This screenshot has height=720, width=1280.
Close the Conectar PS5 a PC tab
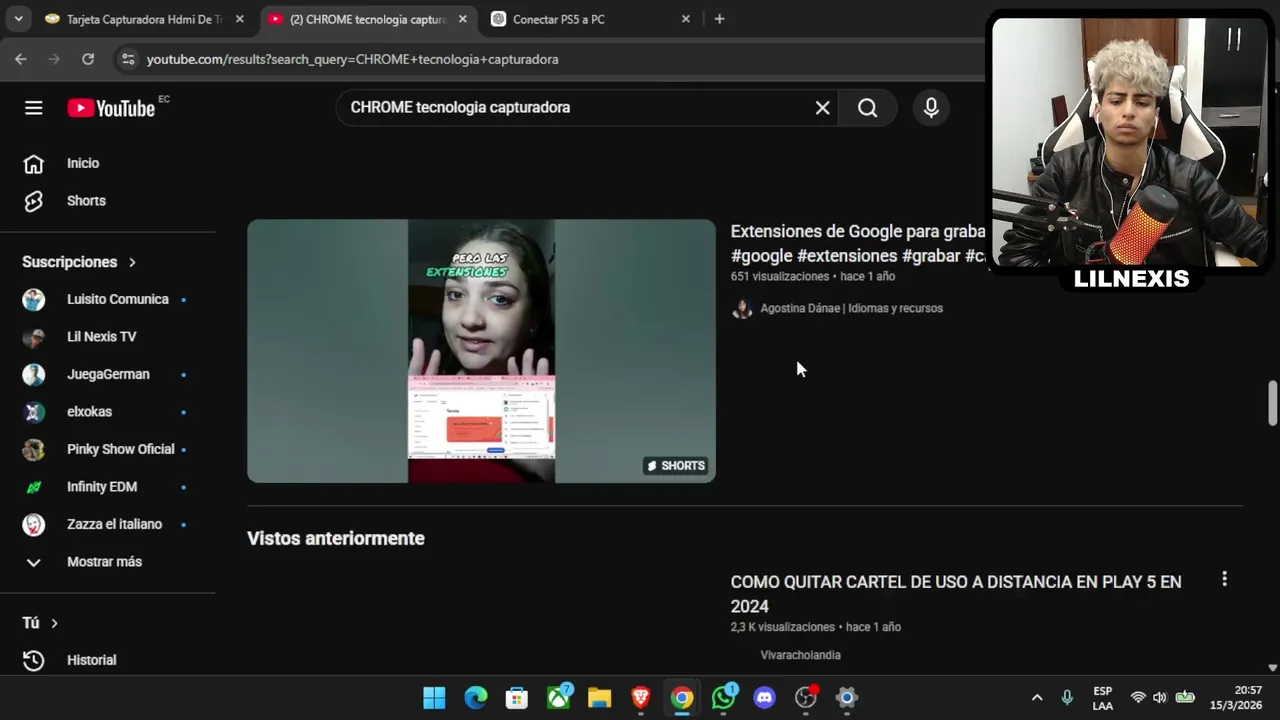[685, 19]
